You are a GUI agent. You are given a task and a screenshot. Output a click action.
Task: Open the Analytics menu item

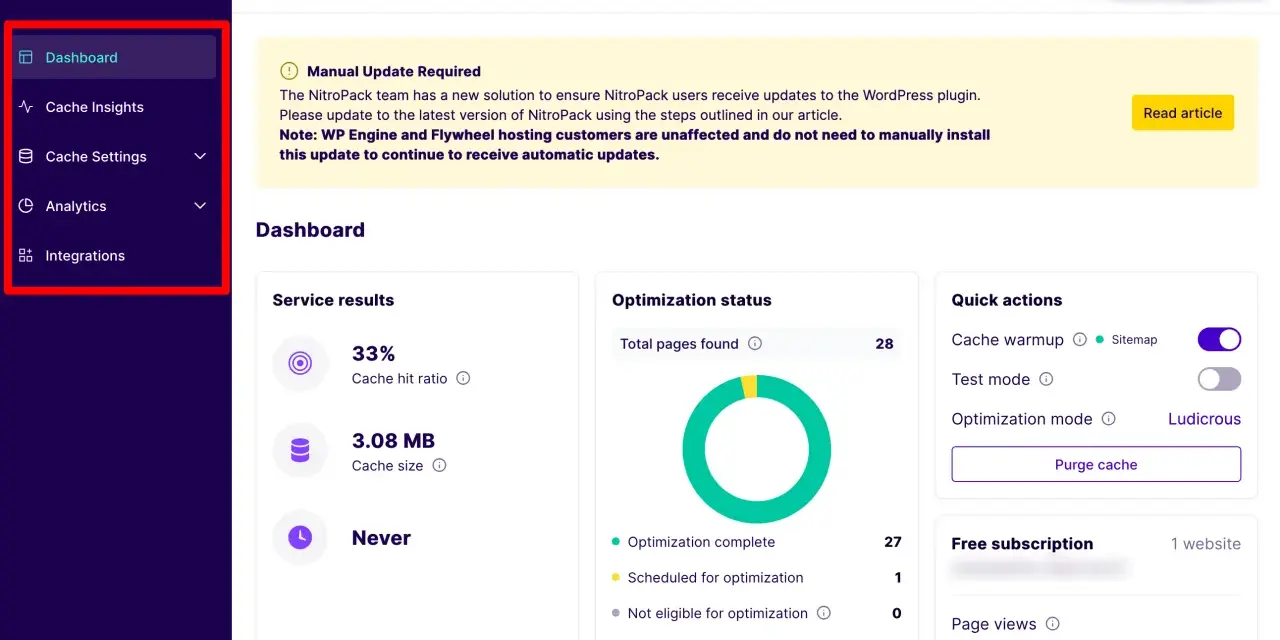tap(114, 206)
